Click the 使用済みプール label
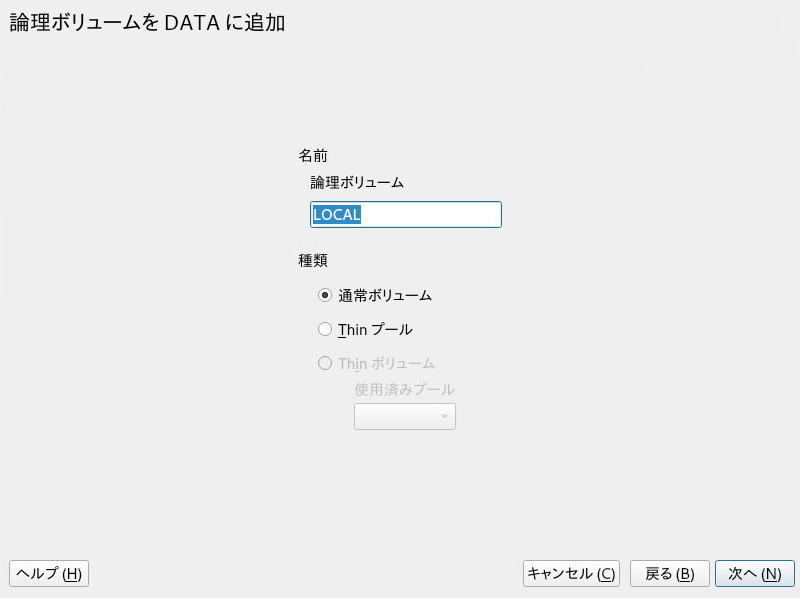This screenshot has height=598, width=800. point(405,389)
